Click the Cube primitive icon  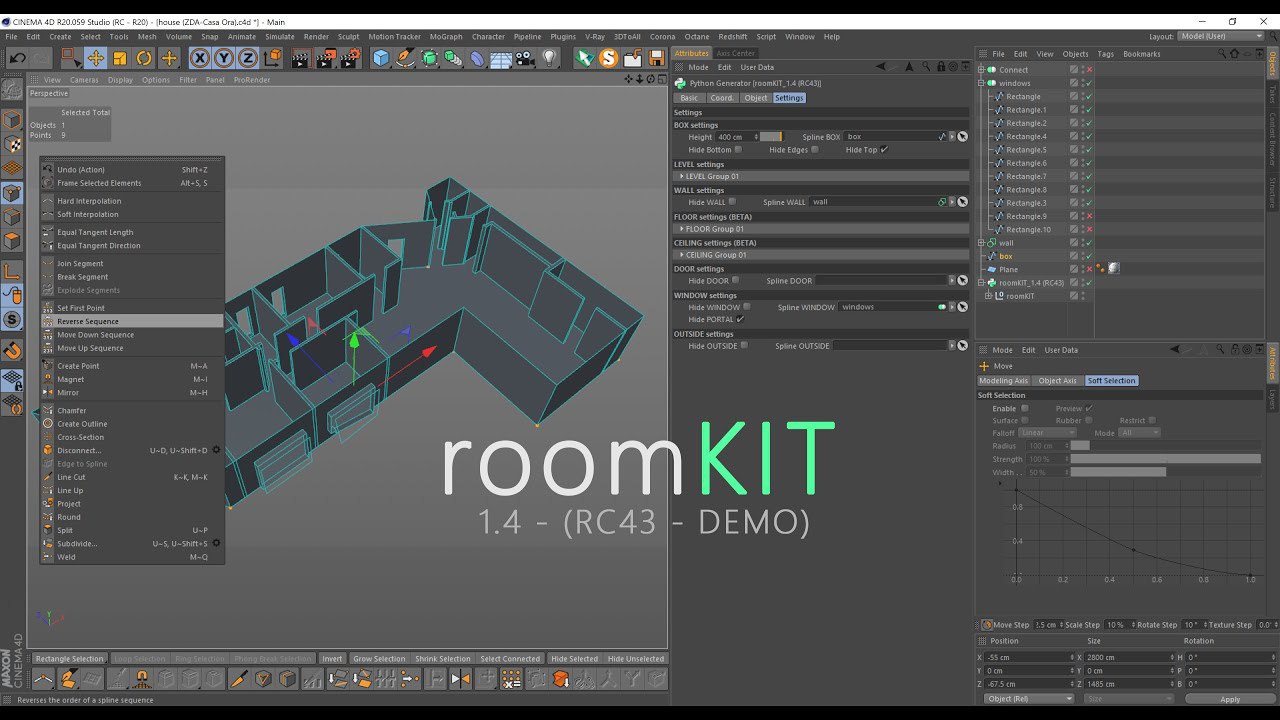381,58
